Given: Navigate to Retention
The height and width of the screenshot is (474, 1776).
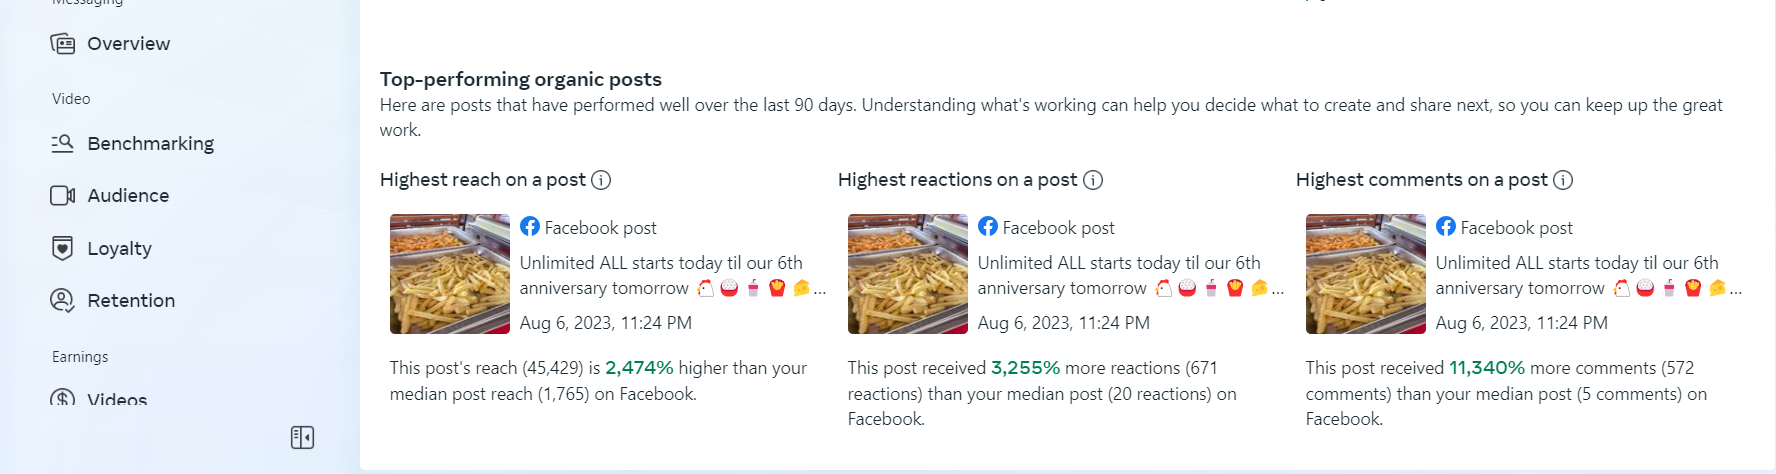Looking at the screenshot, I should (131, 300).
